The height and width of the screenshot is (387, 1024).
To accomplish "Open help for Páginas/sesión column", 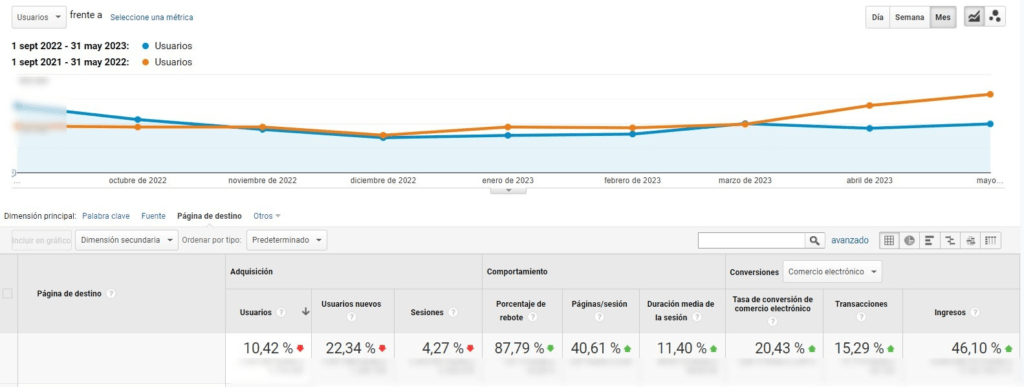I will [599, 317].
